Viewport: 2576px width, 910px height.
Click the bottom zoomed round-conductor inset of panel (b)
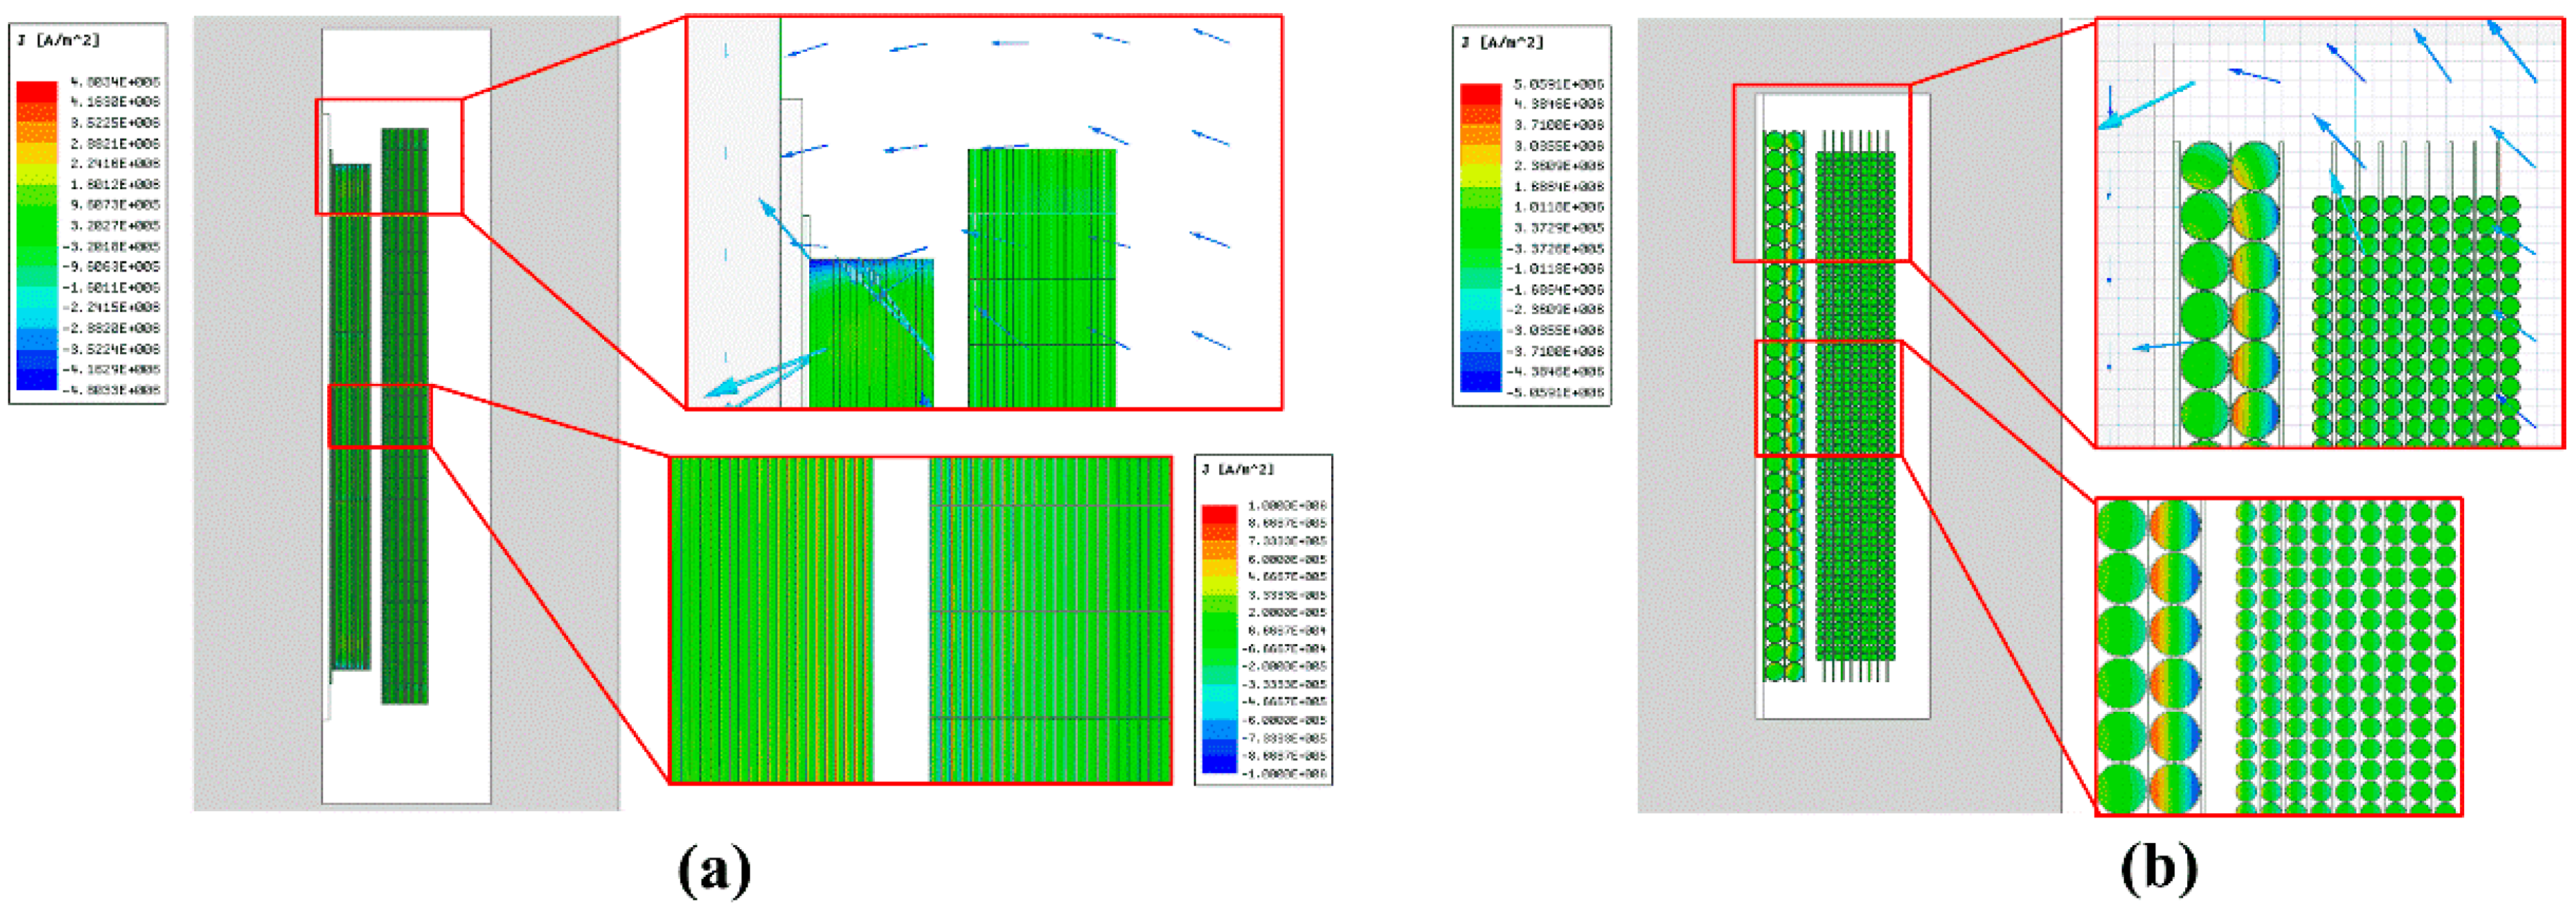pyautogui.click(x=2278, y=656)
